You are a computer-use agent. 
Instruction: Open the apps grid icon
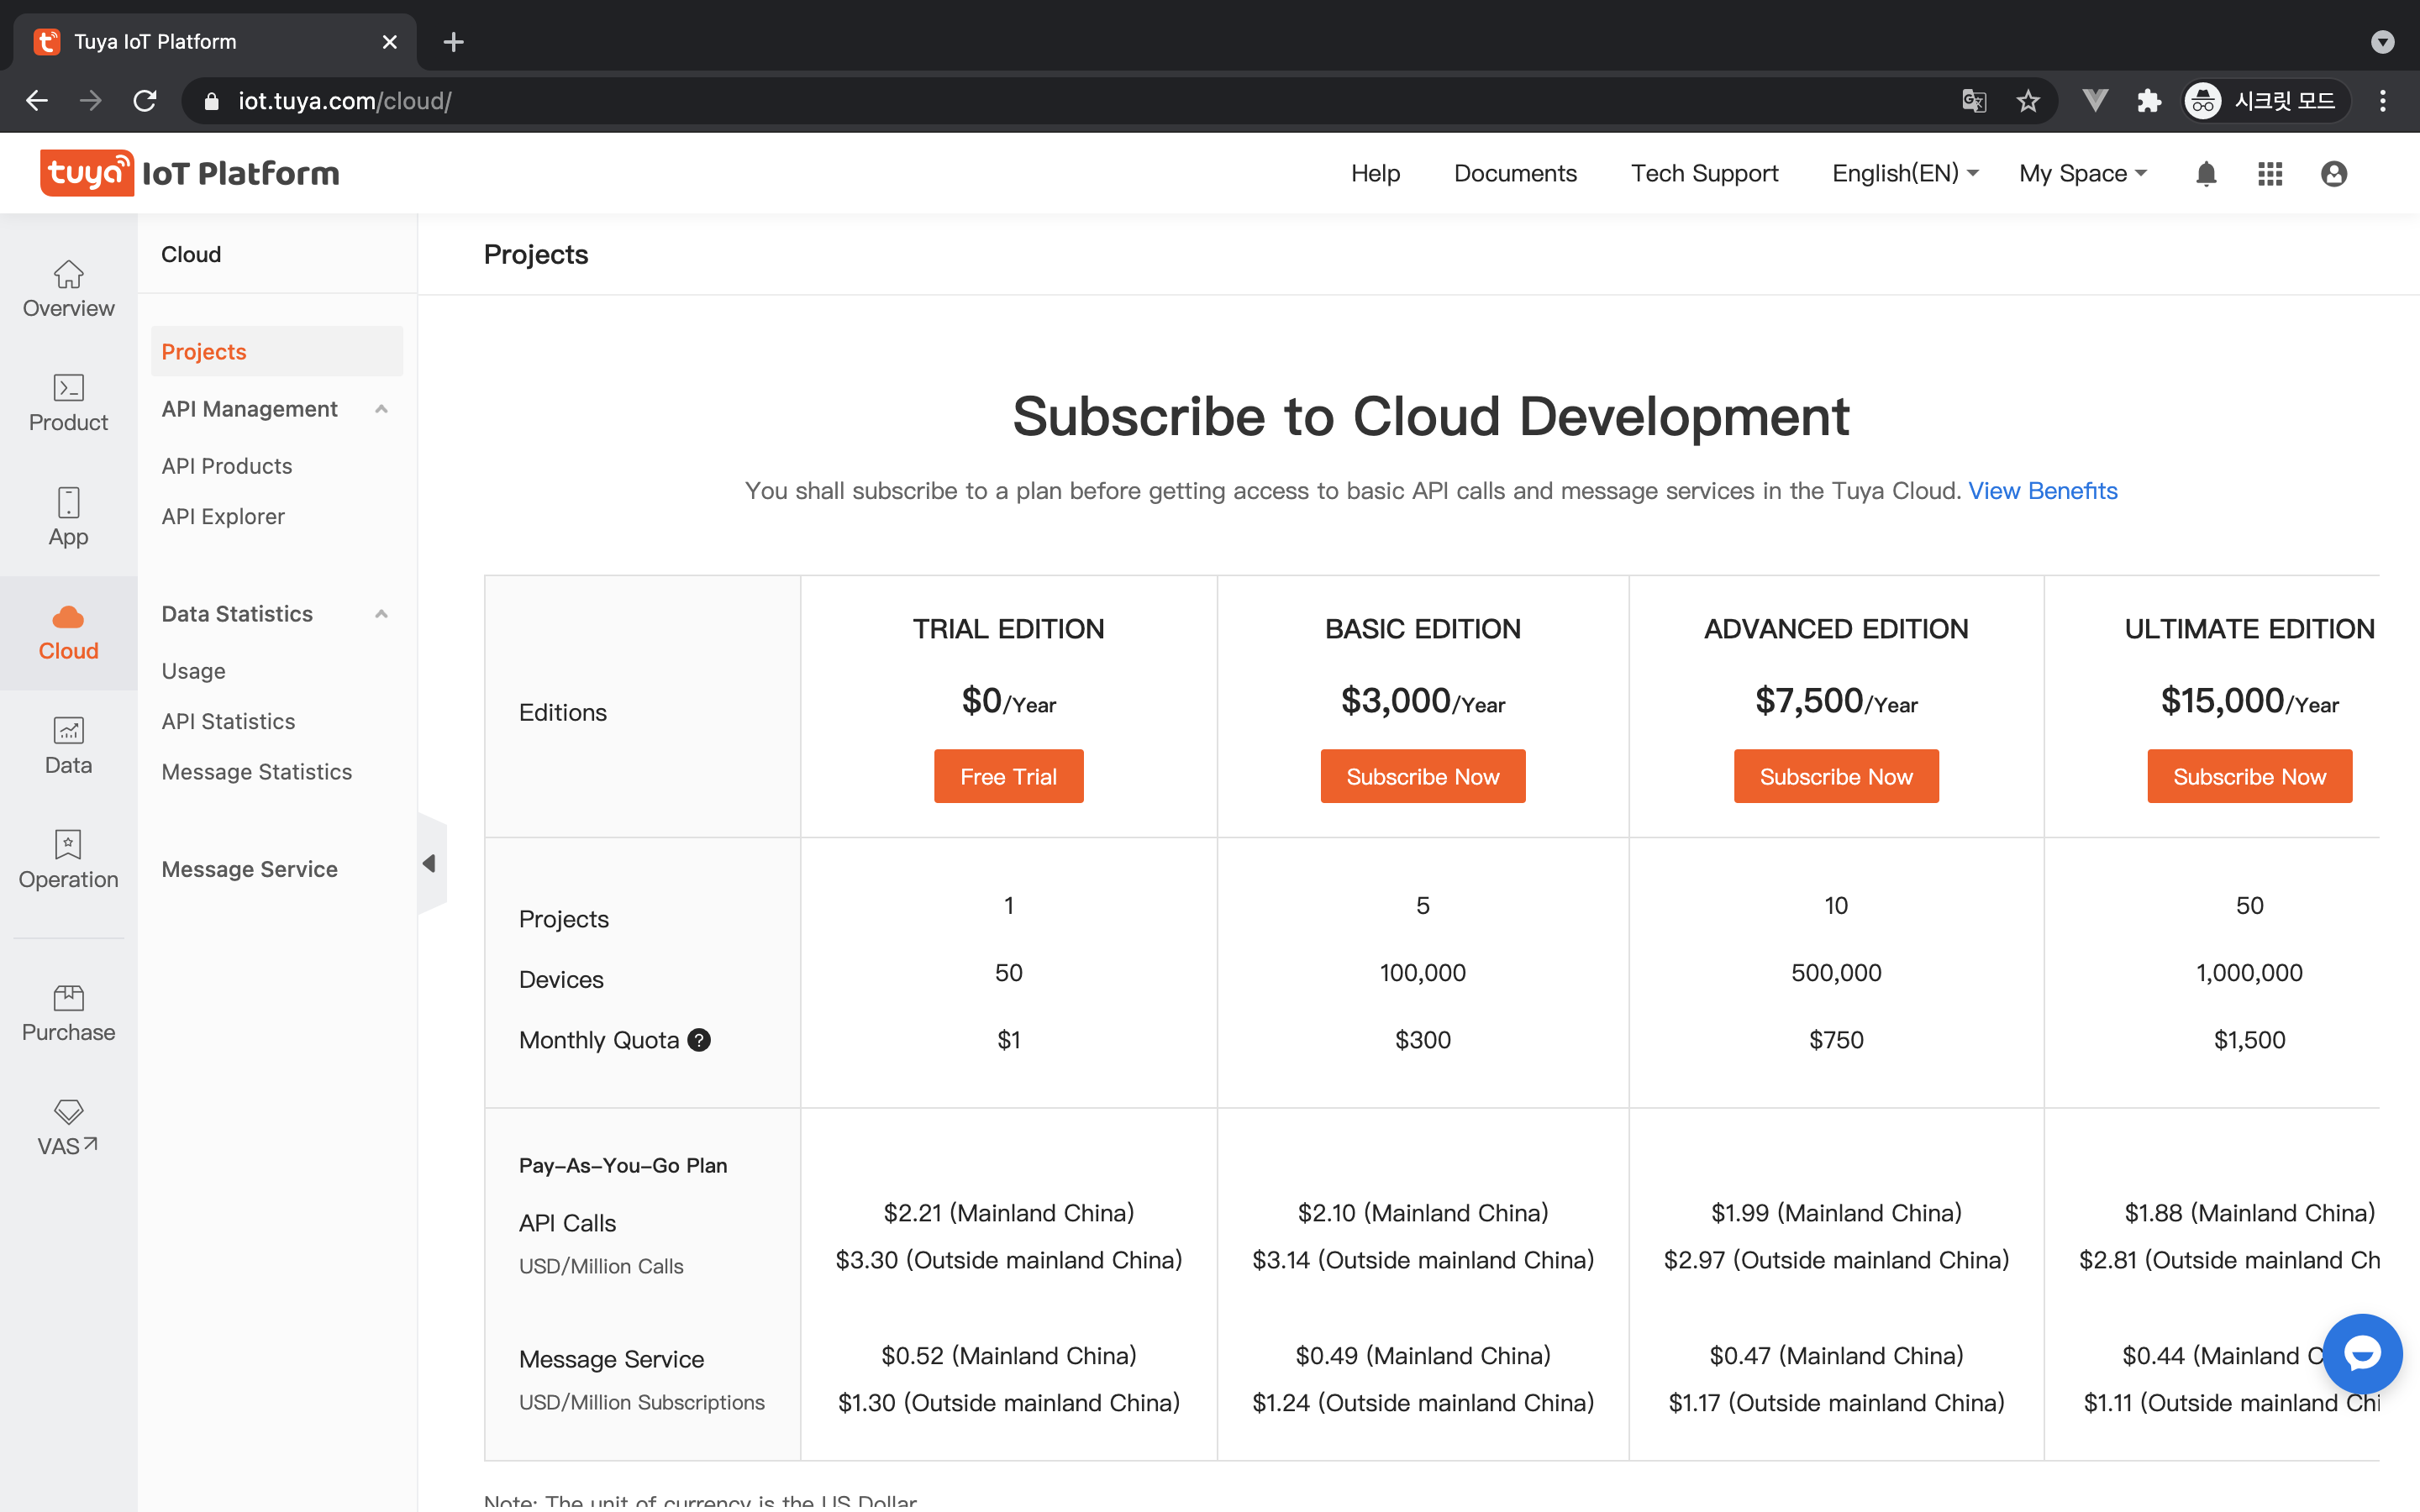click(x=2269, y=174)
